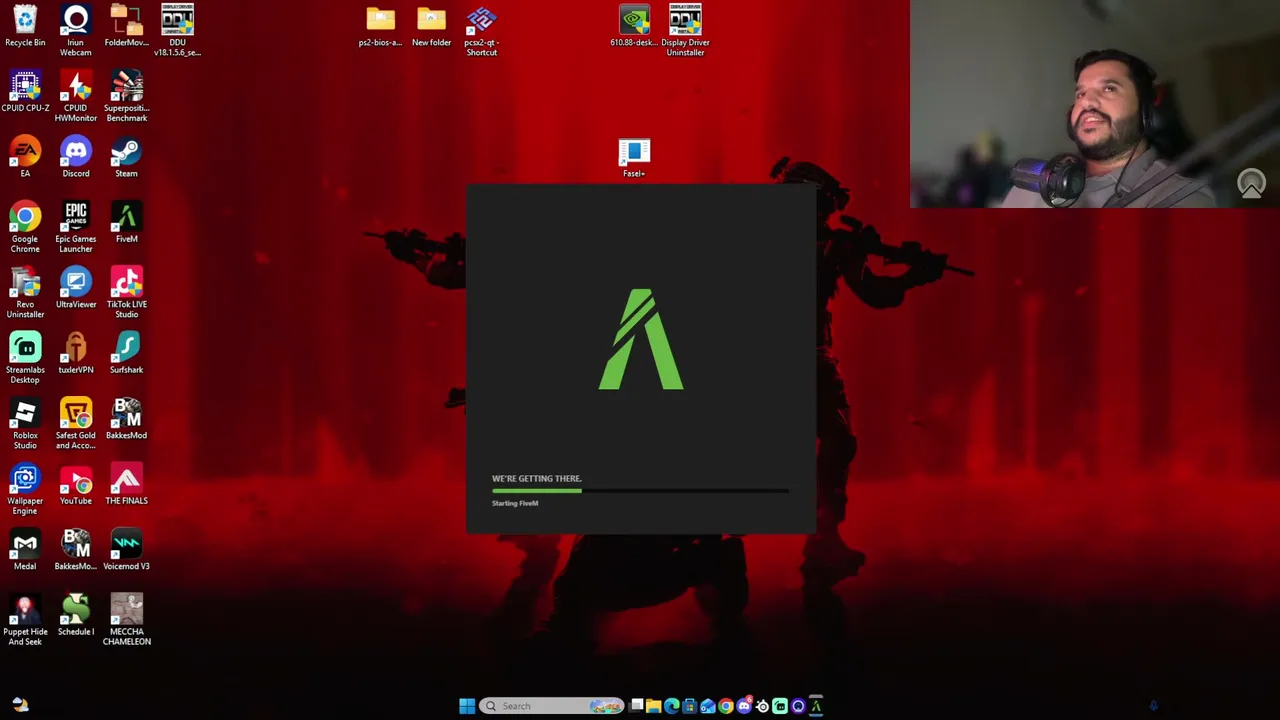The height and width of the screenshot is (720, 1280).
Task: Select the 'Safest Gold and Acco...' desktop shortcut
Action: [x=76, y=424]
